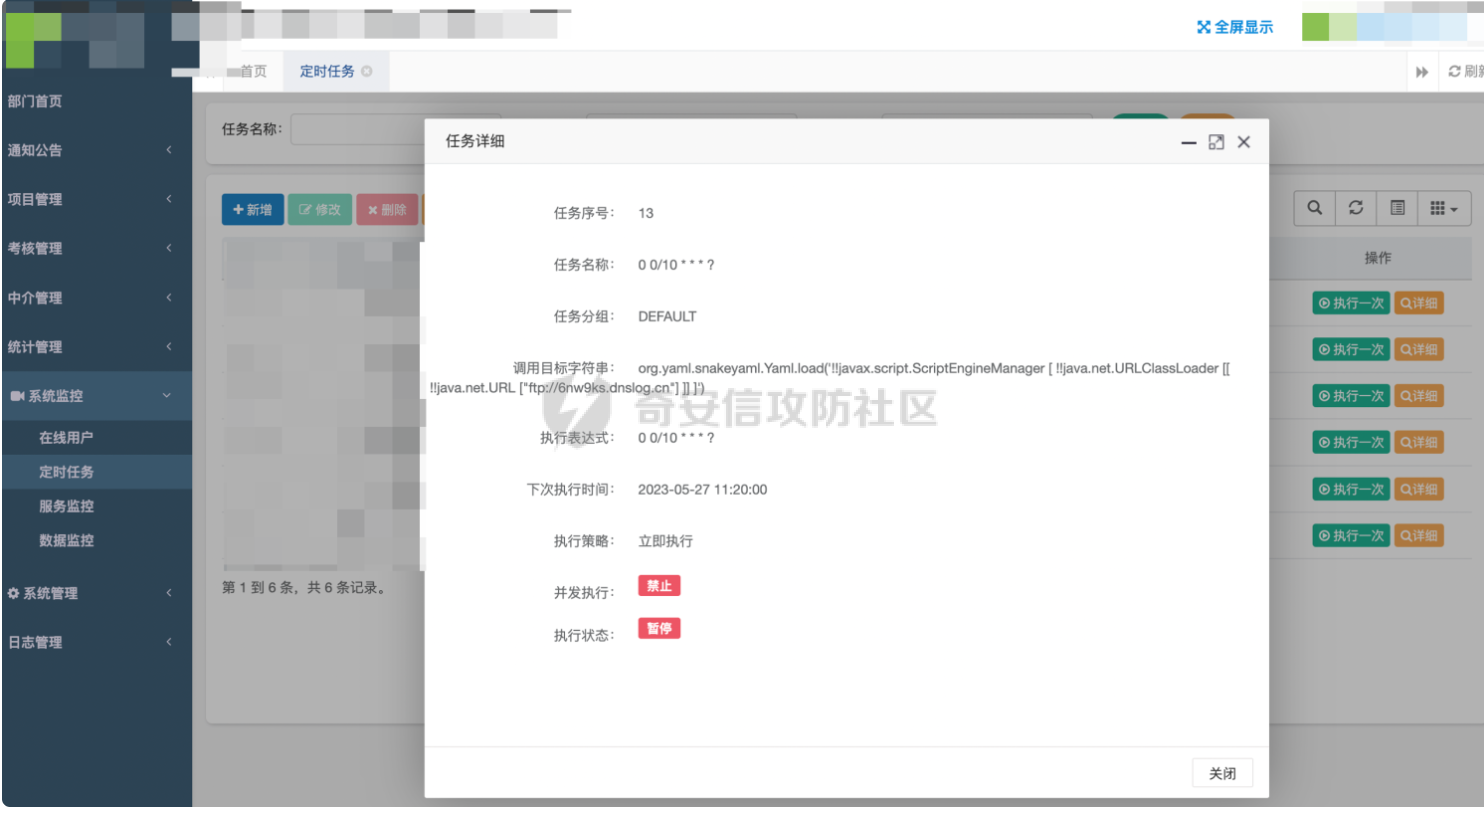Open the columns grid dropdown

[x=1444, y=208]
